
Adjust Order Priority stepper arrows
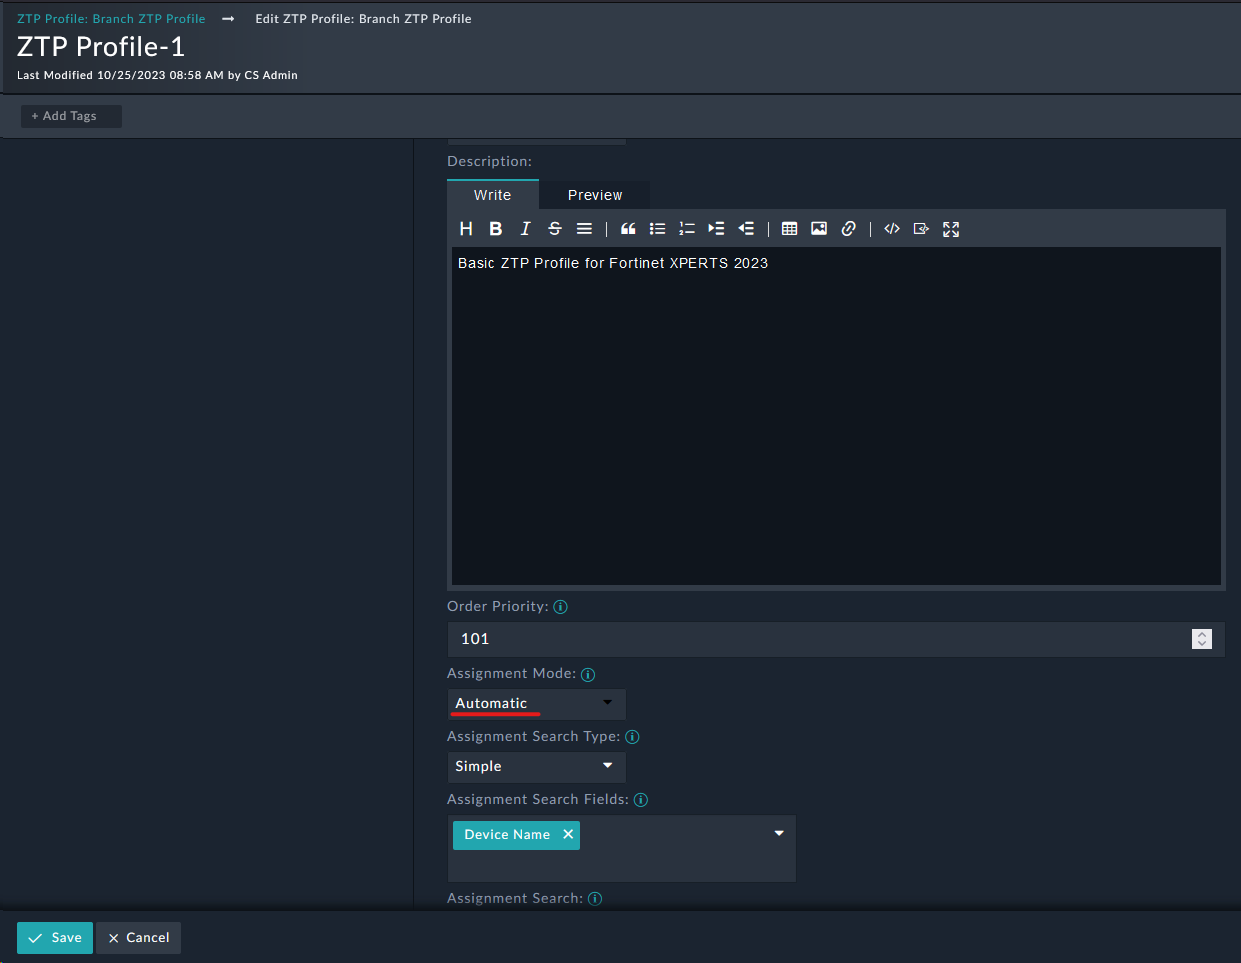1202,639
